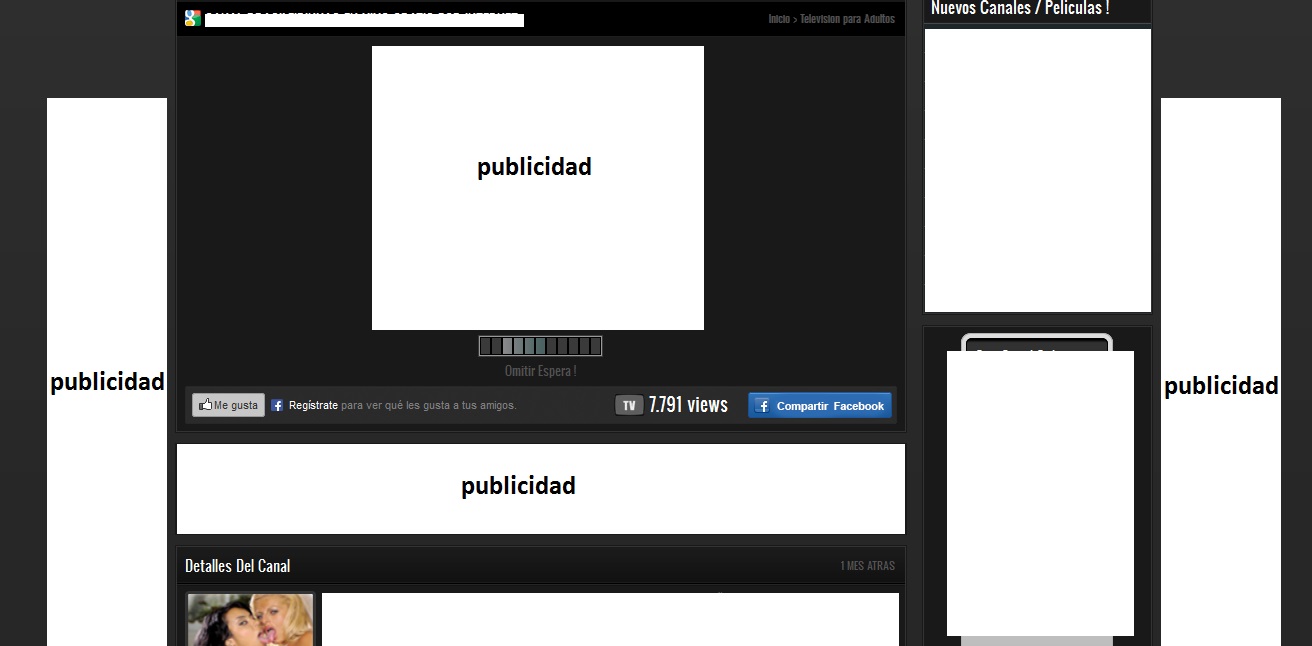This screenshot has width=1312, height=646.
Task: Click the 7.791 views counter
Action: [x=688, y=405]
